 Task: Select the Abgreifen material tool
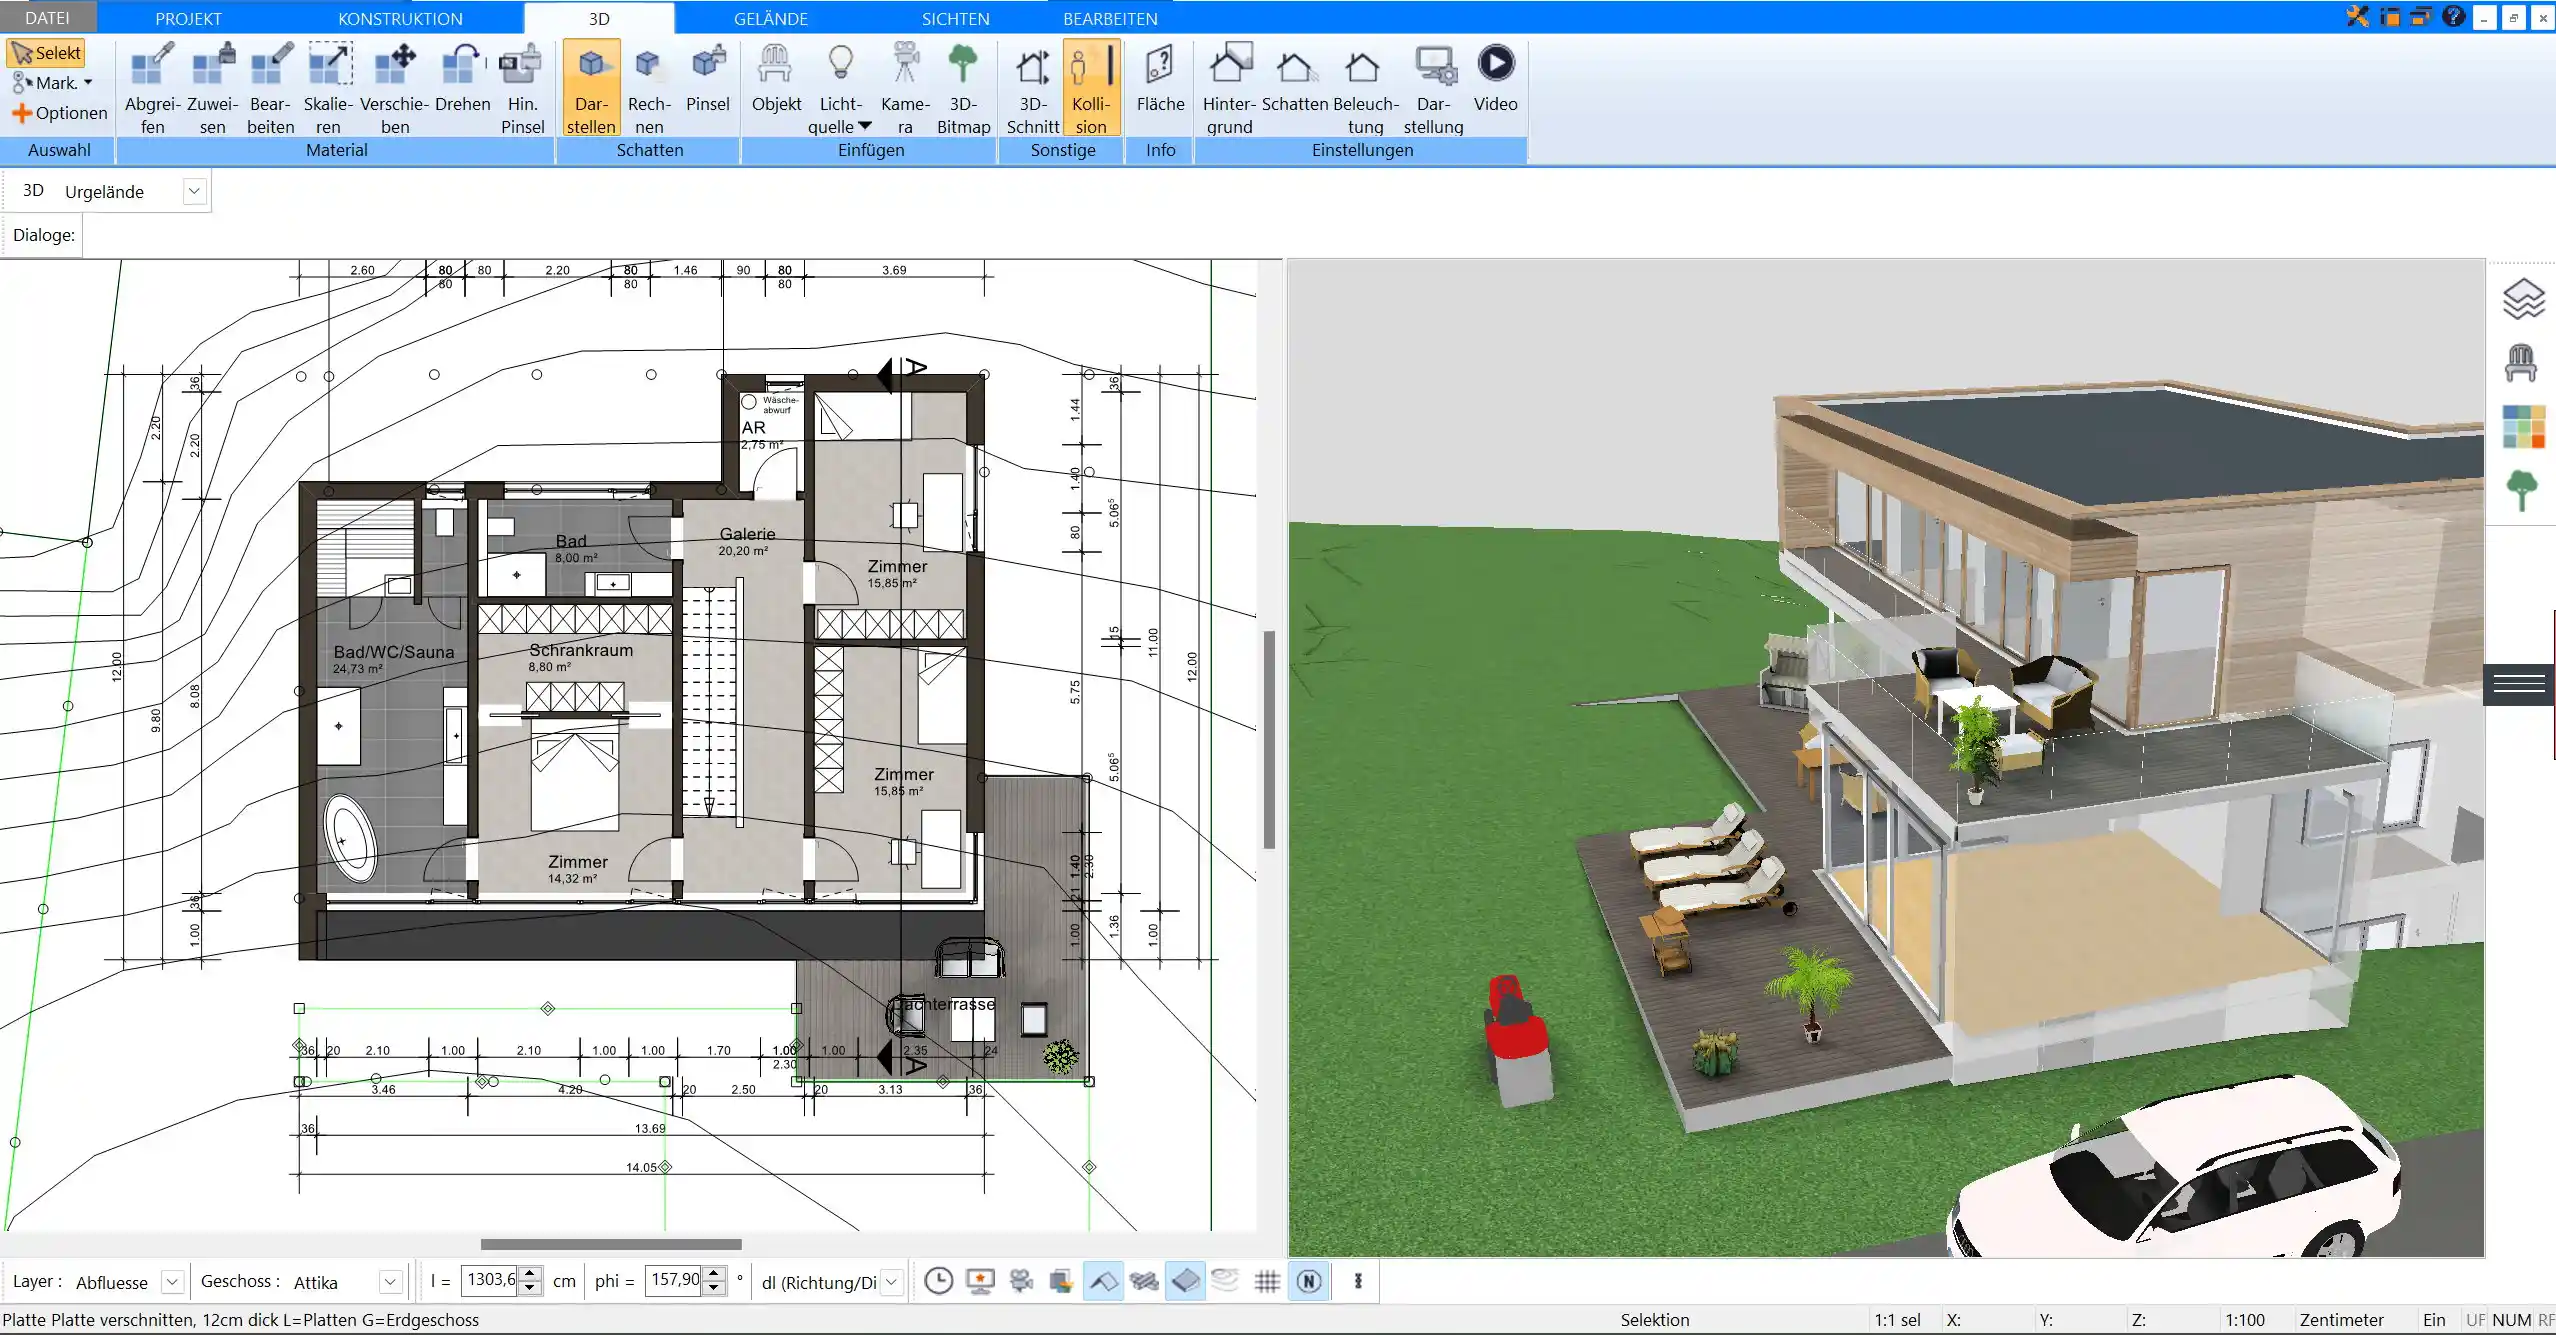152,88
